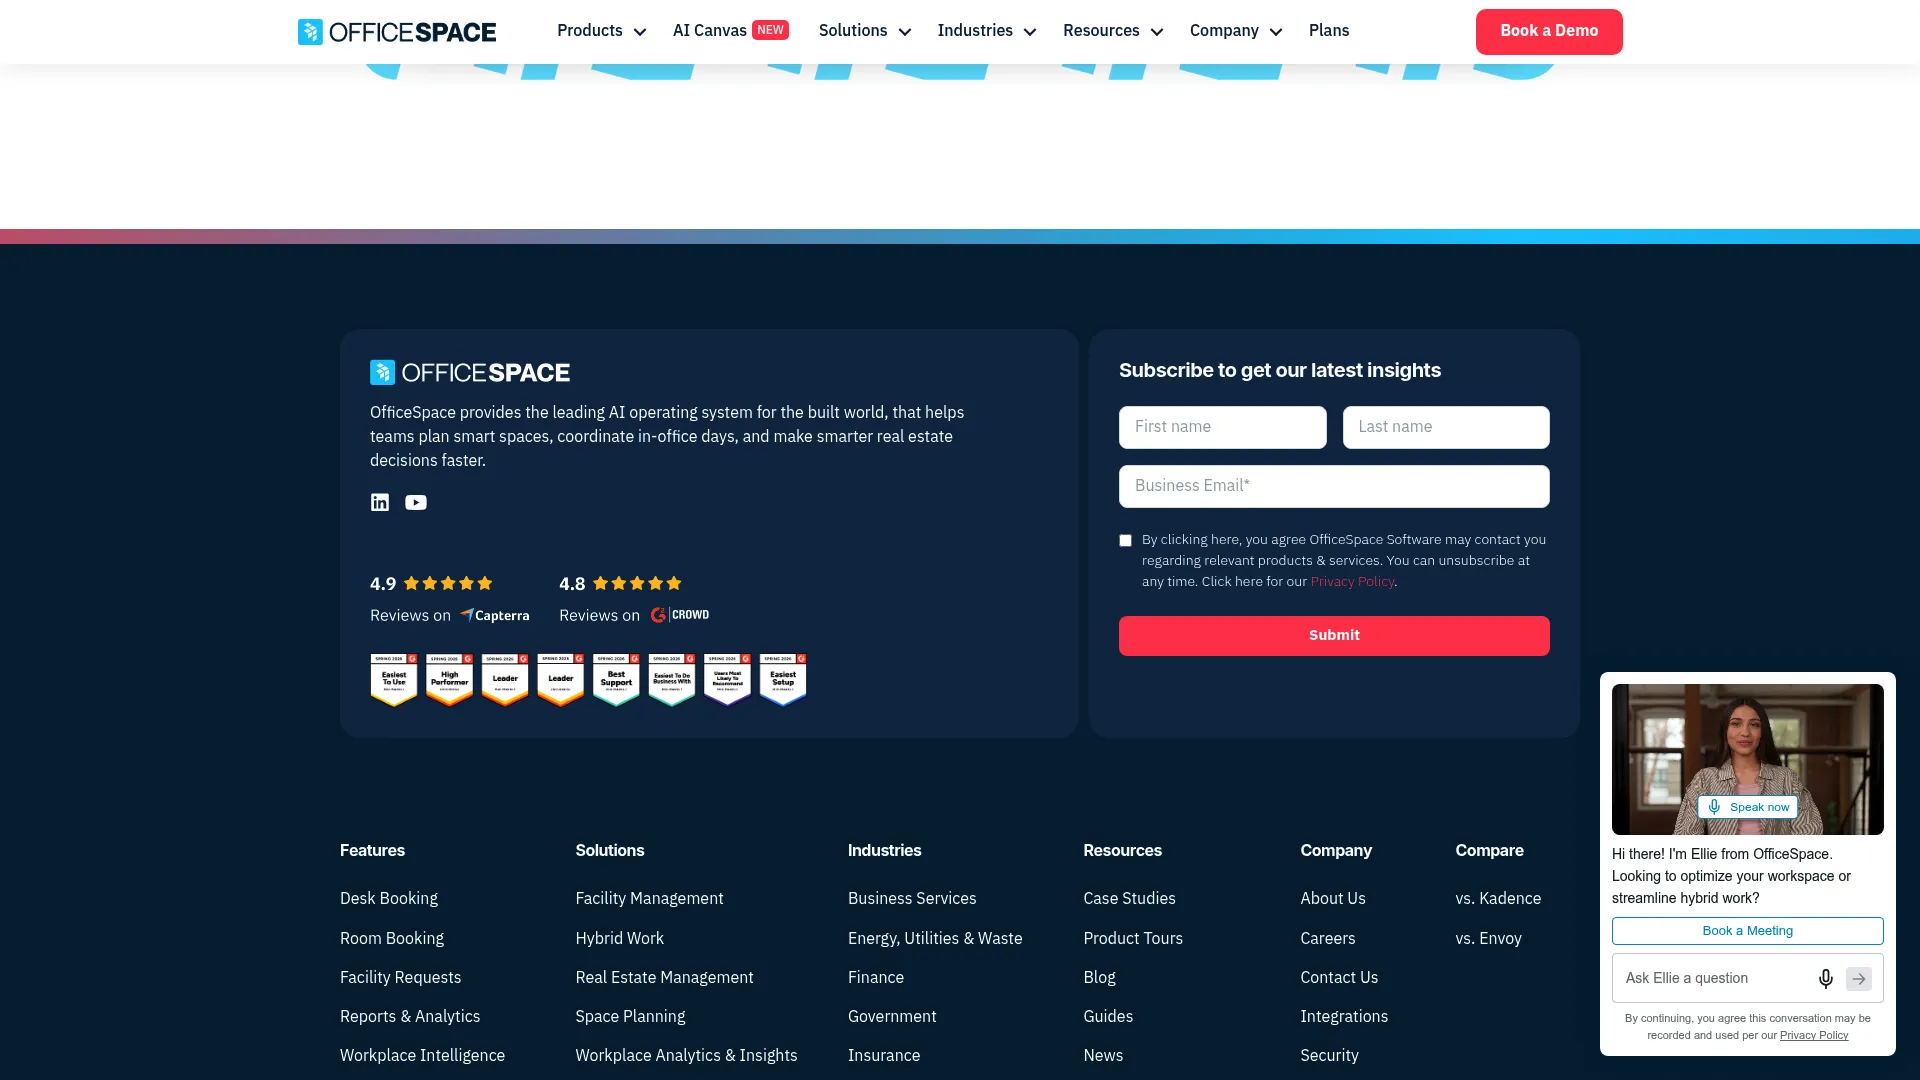Open the Product Tours link
Image resolution: width=1920 pixels, height=1080 pixels.
point(1133,938)
